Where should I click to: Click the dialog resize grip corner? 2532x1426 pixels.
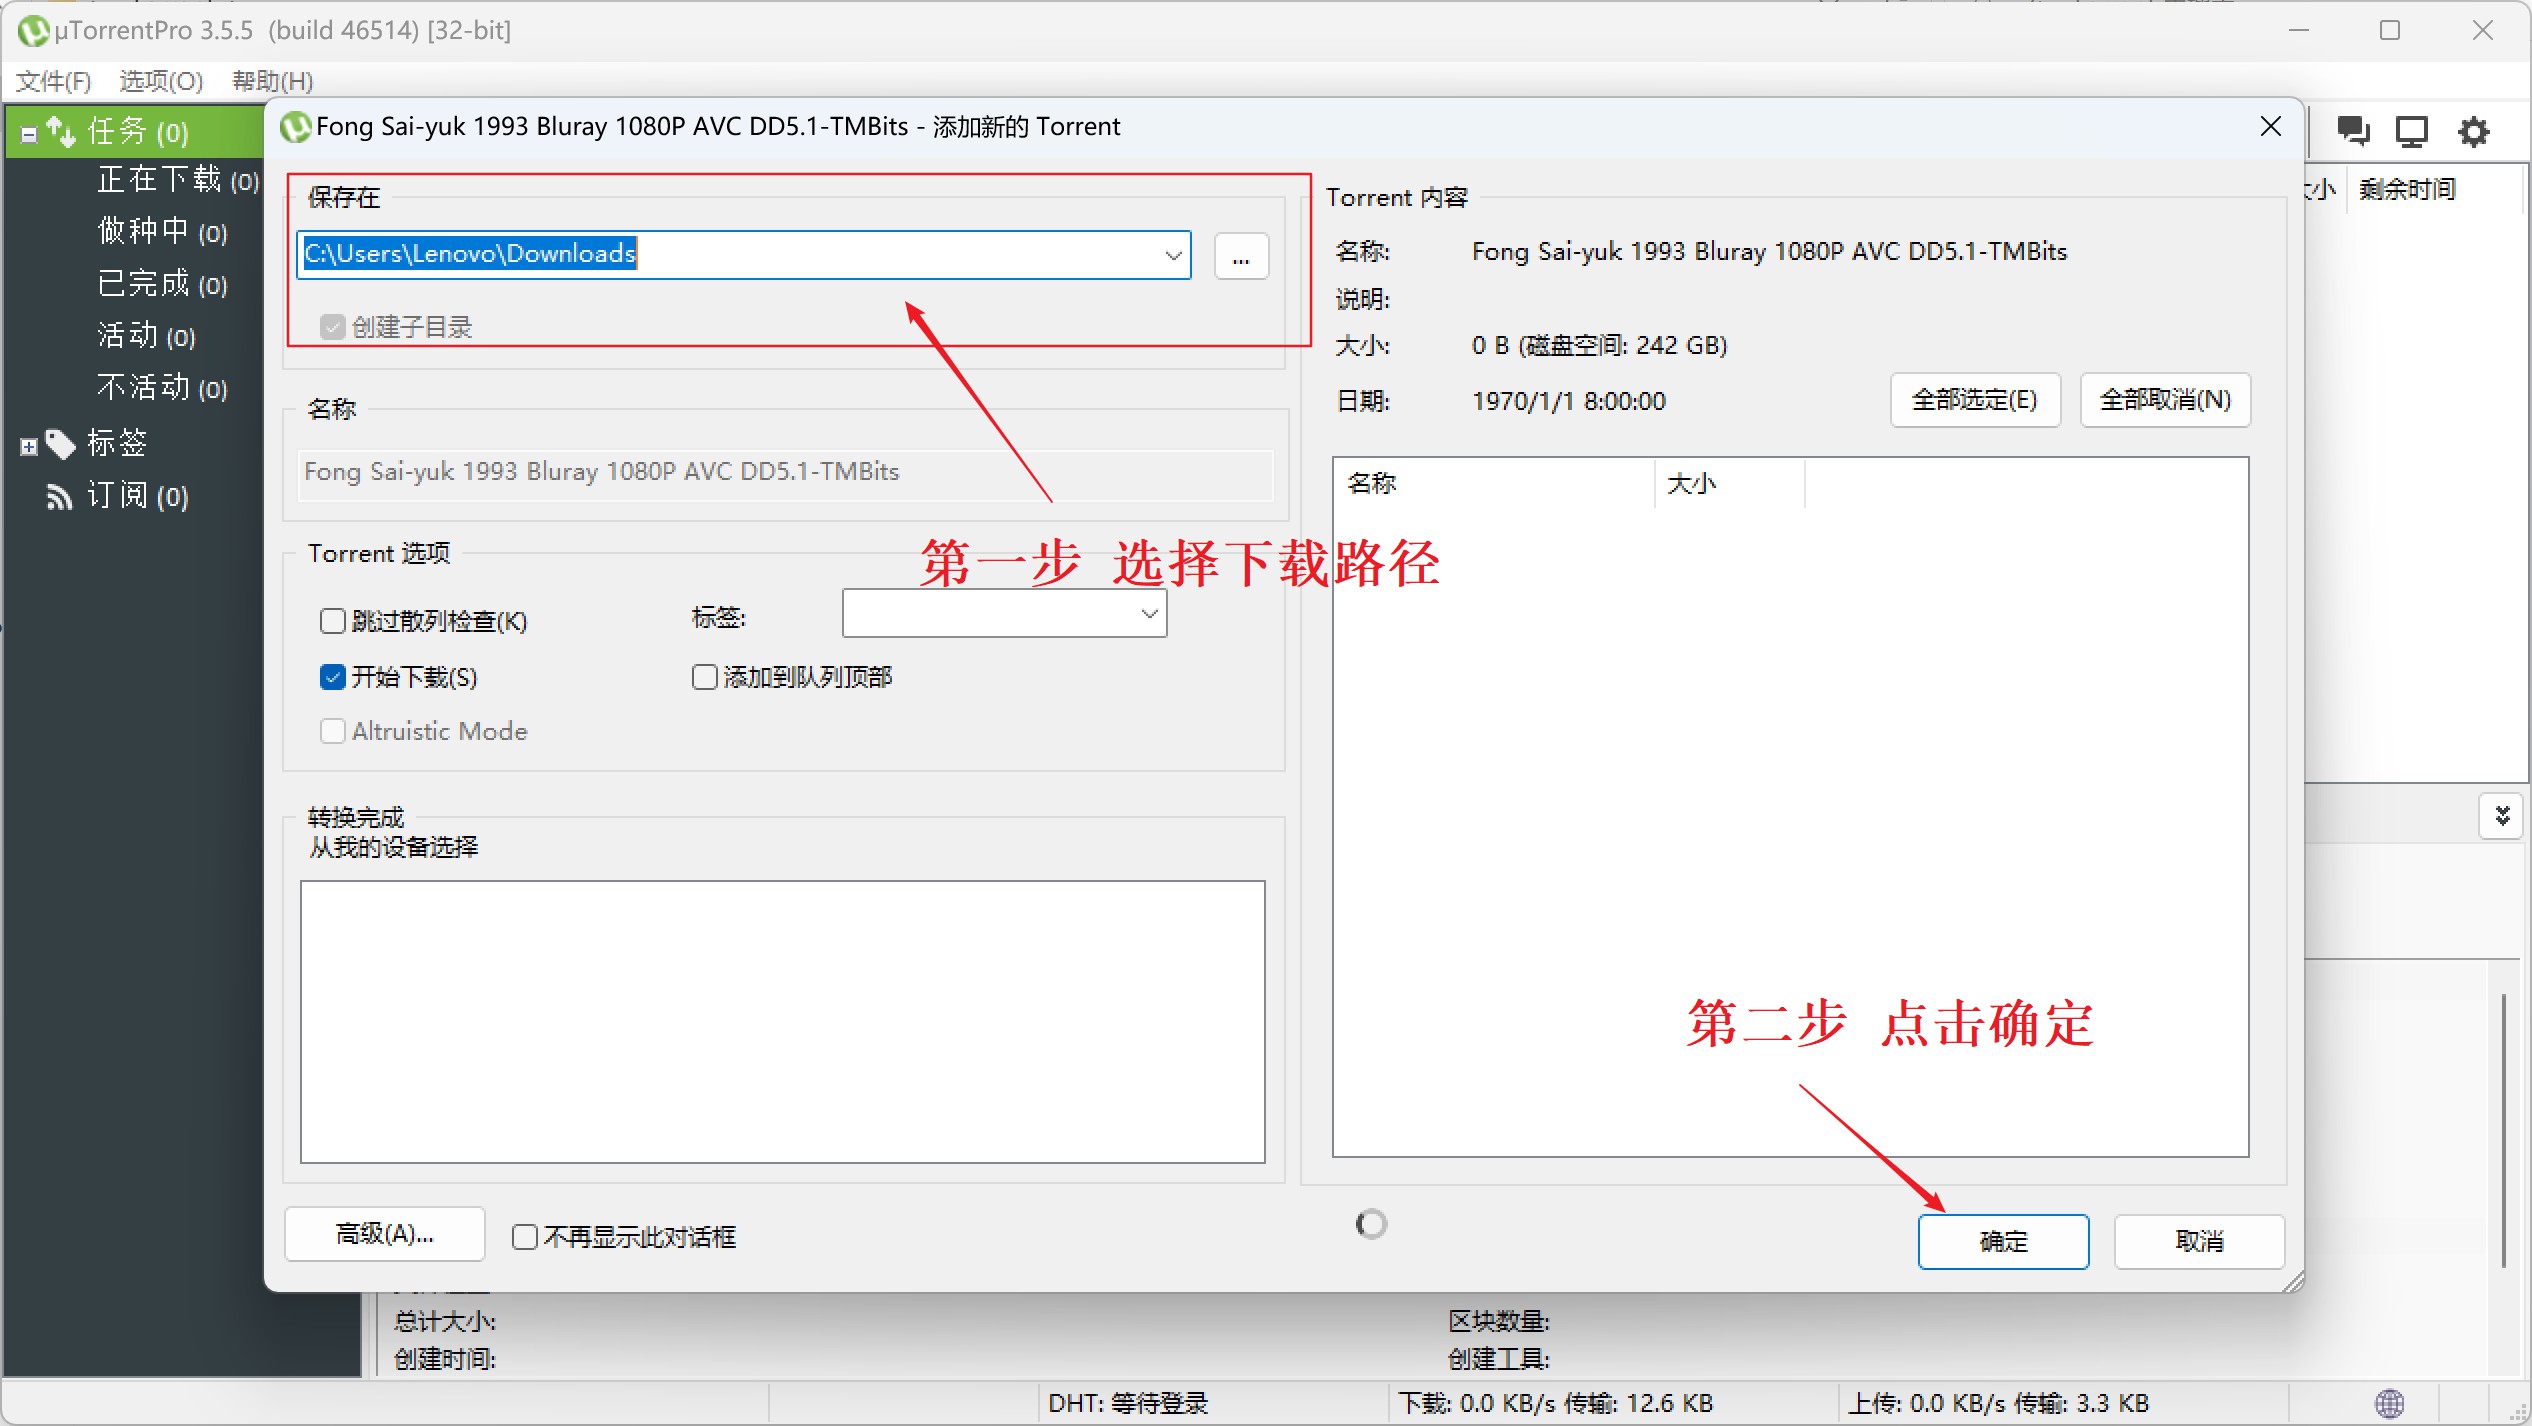click(2294, 1281)
